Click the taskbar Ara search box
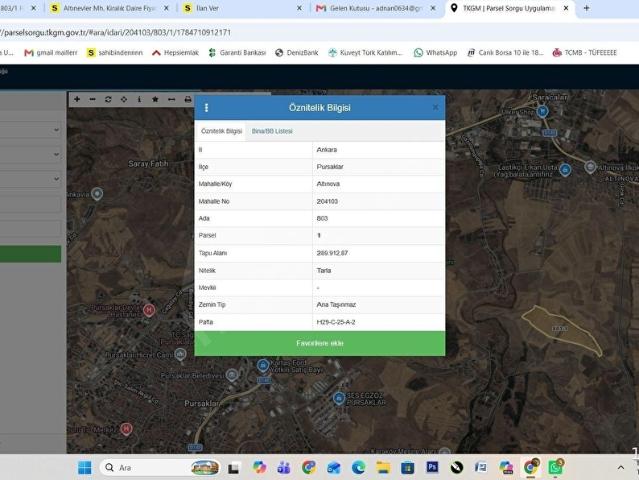The image size is (639, 480). 161,468
